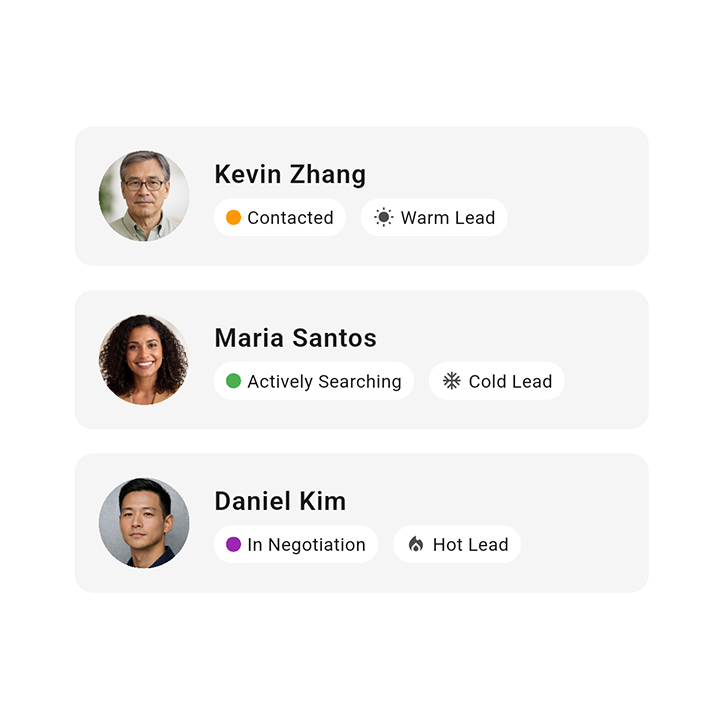Image resolution: width=720 pixels, height=720 pixels.
Task: Click the green Actively Searching status dot
Action: point(233,381)
